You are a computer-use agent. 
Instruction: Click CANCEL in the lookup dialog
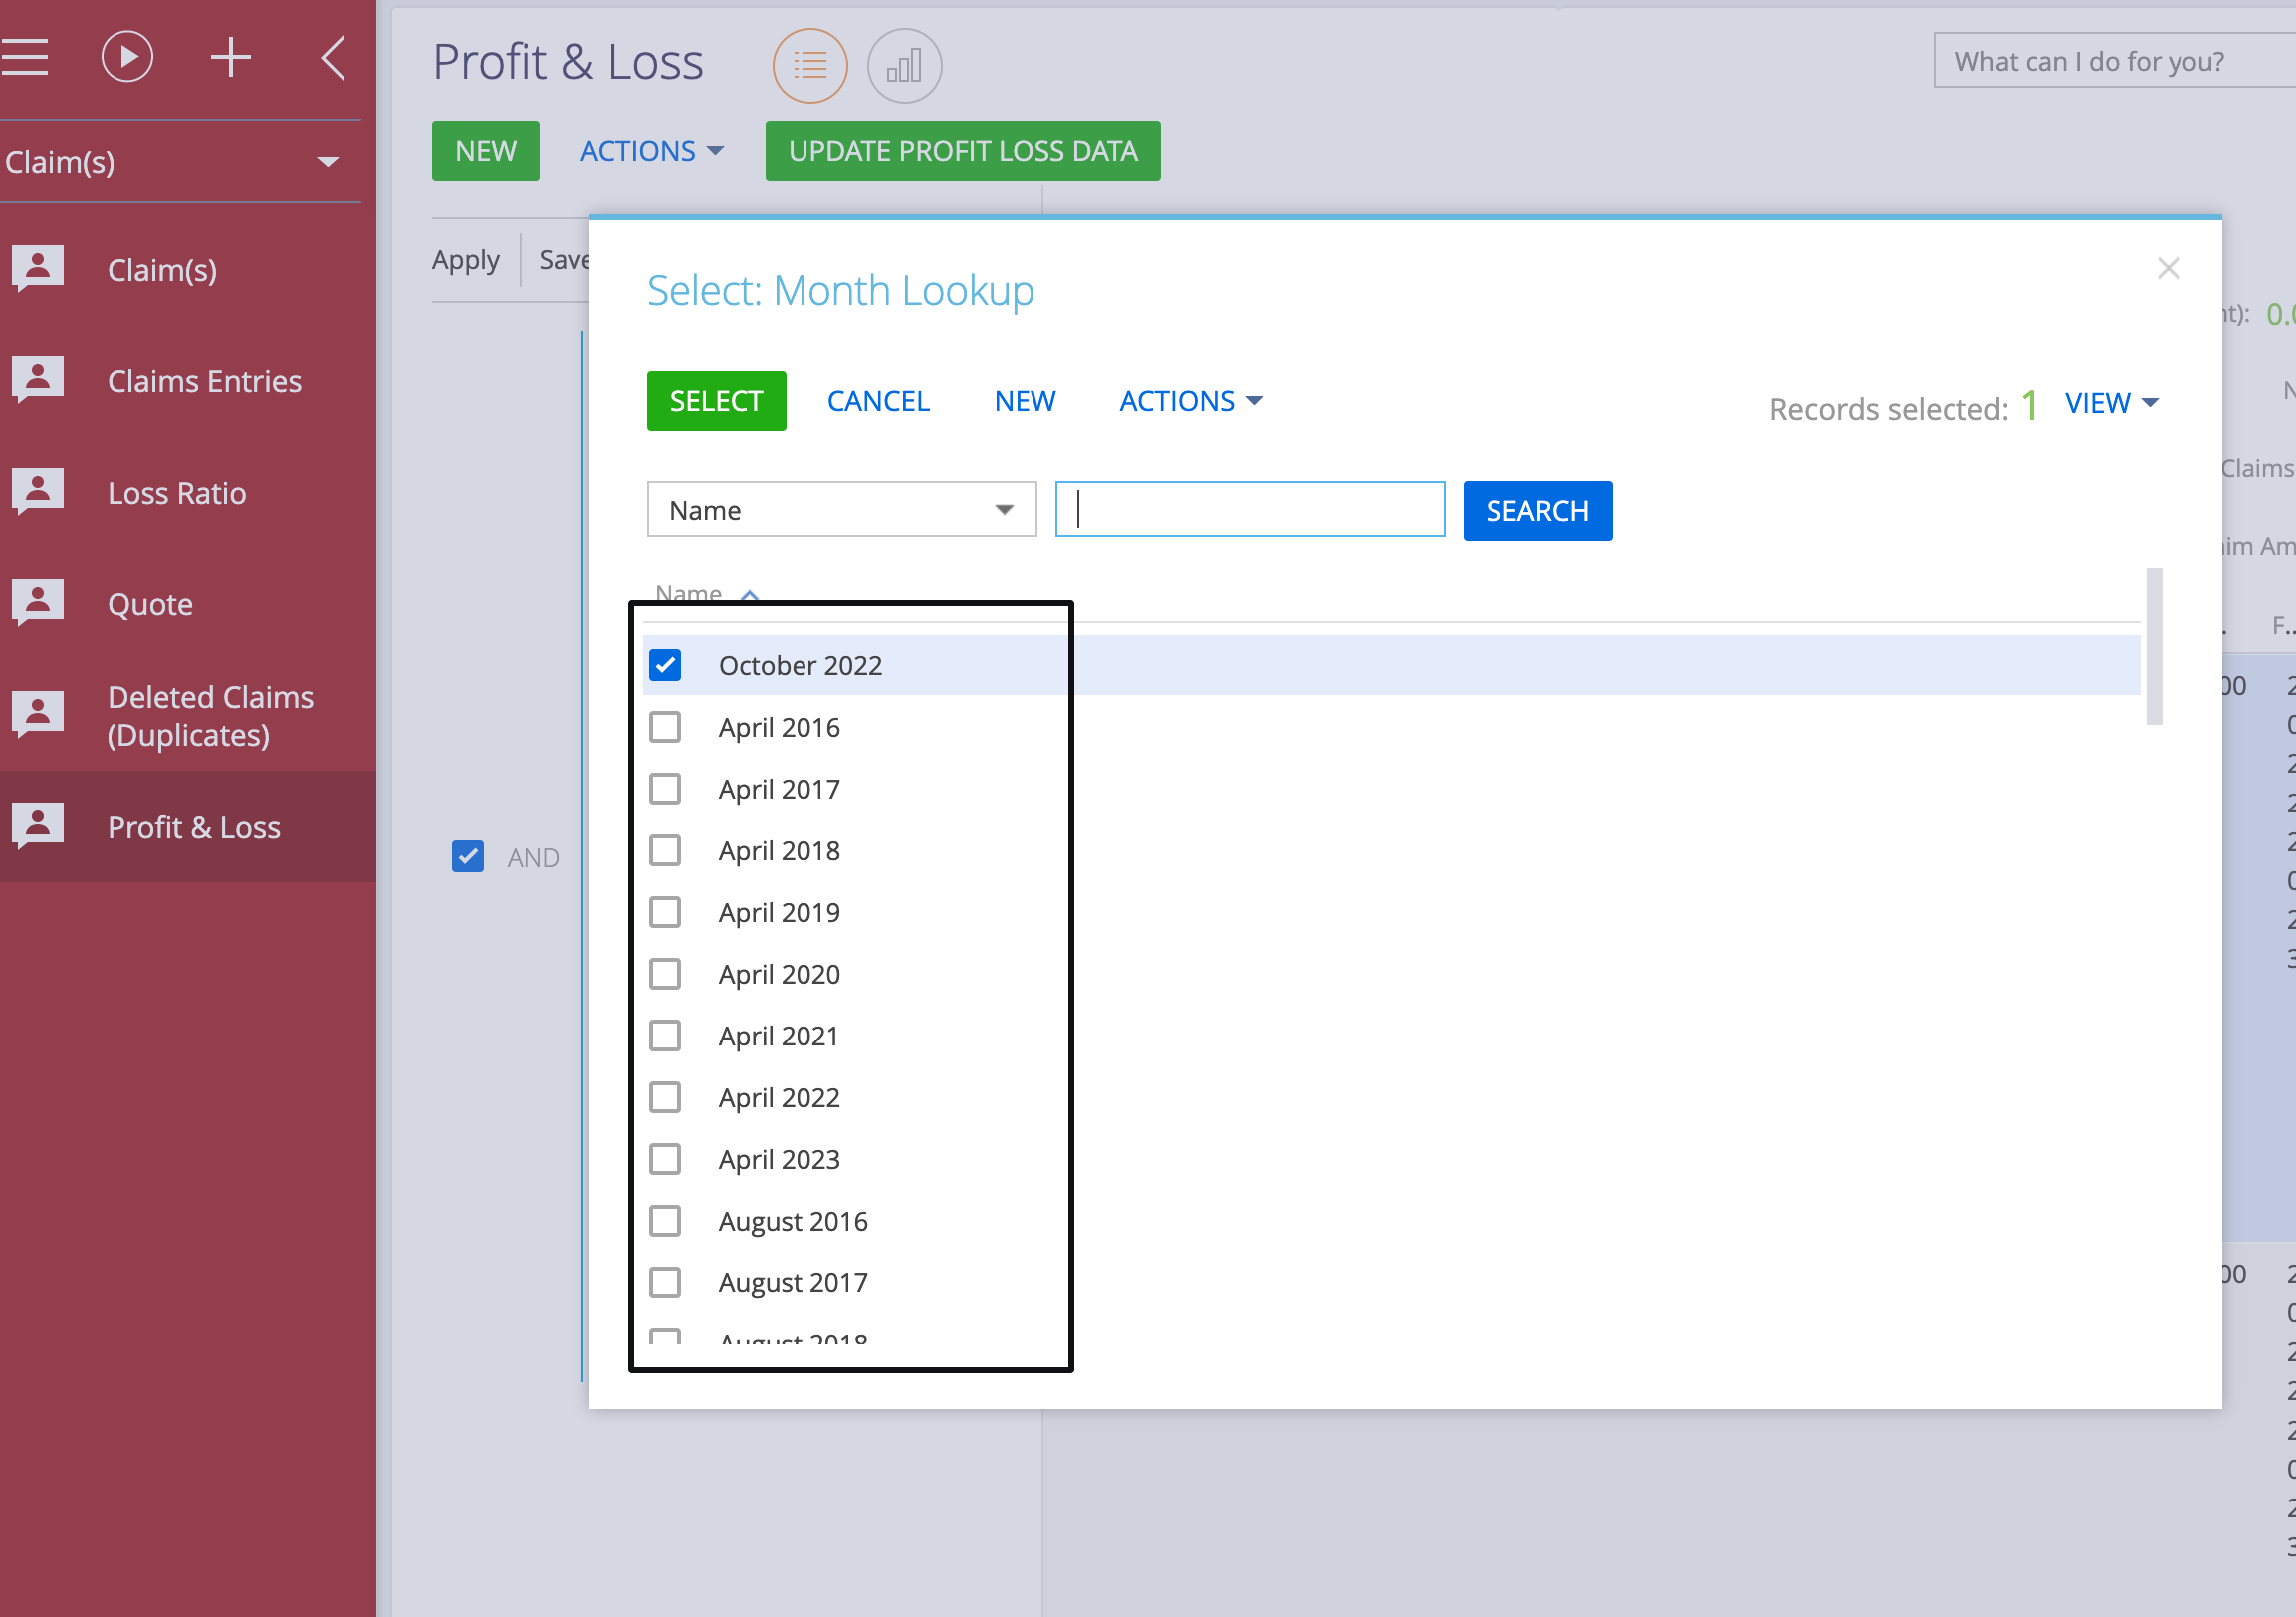[879, 401]
